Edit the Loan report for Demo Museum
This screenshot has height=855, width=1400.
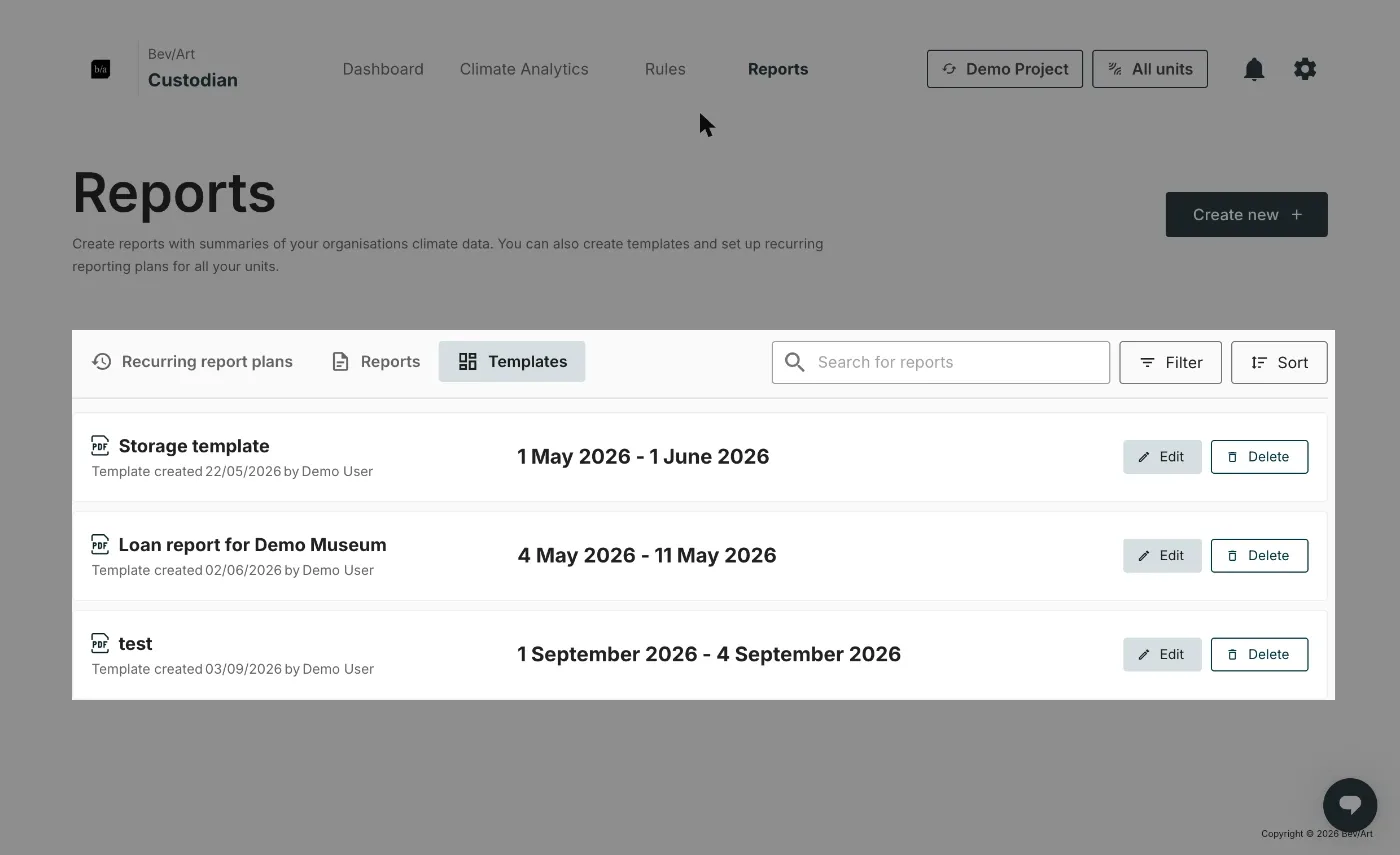tap(1162, 556)
